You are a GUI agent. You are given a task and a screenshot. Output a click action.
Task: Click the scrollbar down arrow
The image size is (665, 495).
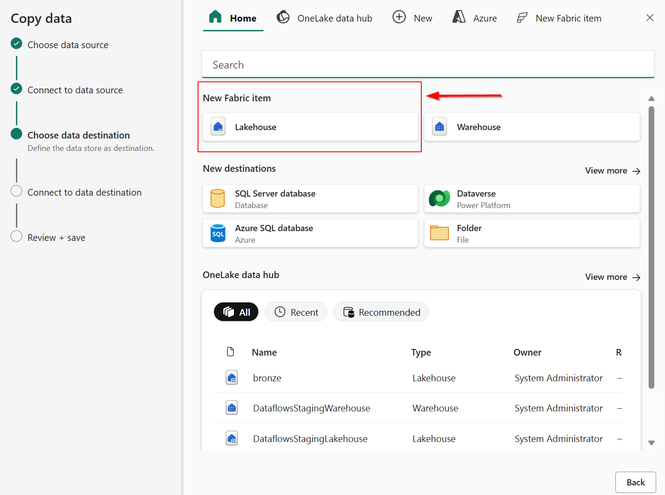click(x=651, y=442)
